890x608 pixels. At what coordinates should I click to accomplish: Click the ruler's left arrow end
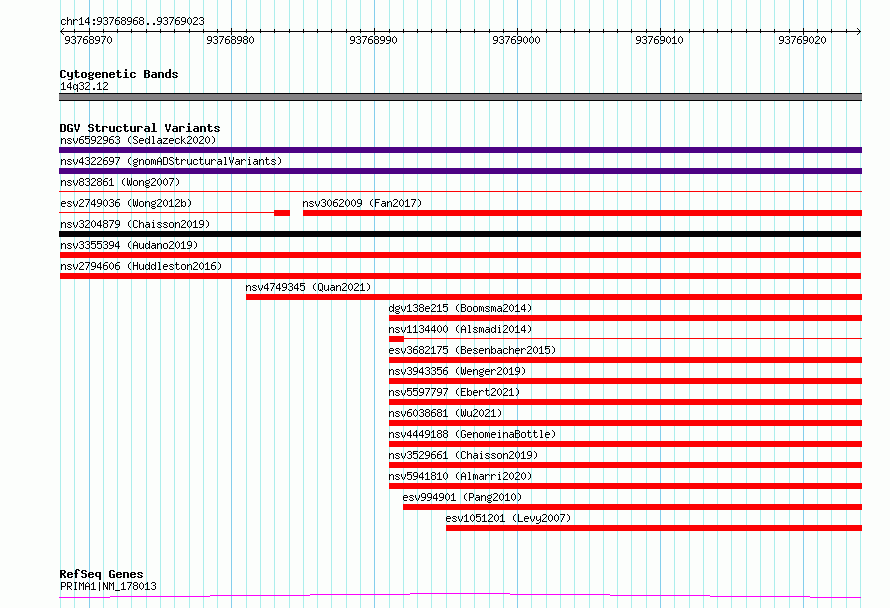point(62,31)
